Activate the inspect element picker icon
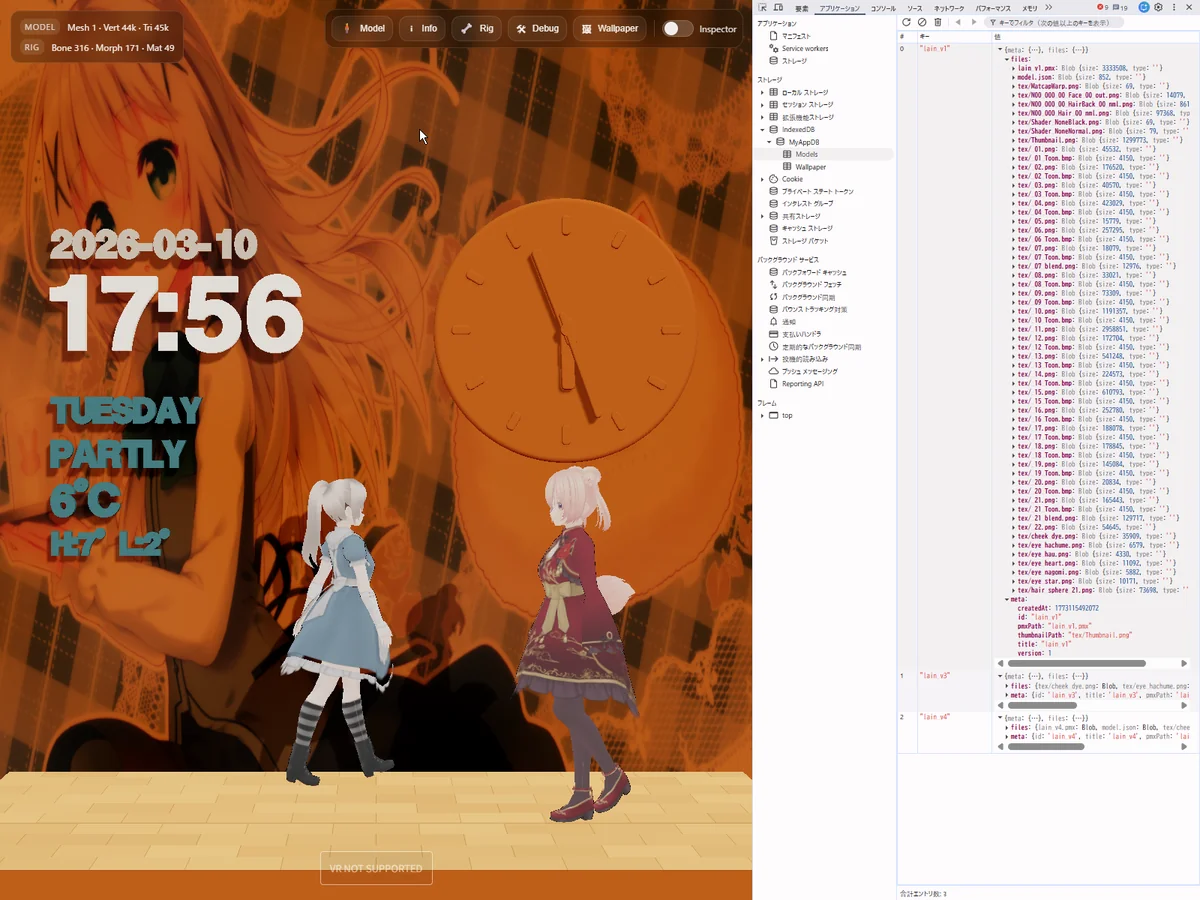 [763, 8]
